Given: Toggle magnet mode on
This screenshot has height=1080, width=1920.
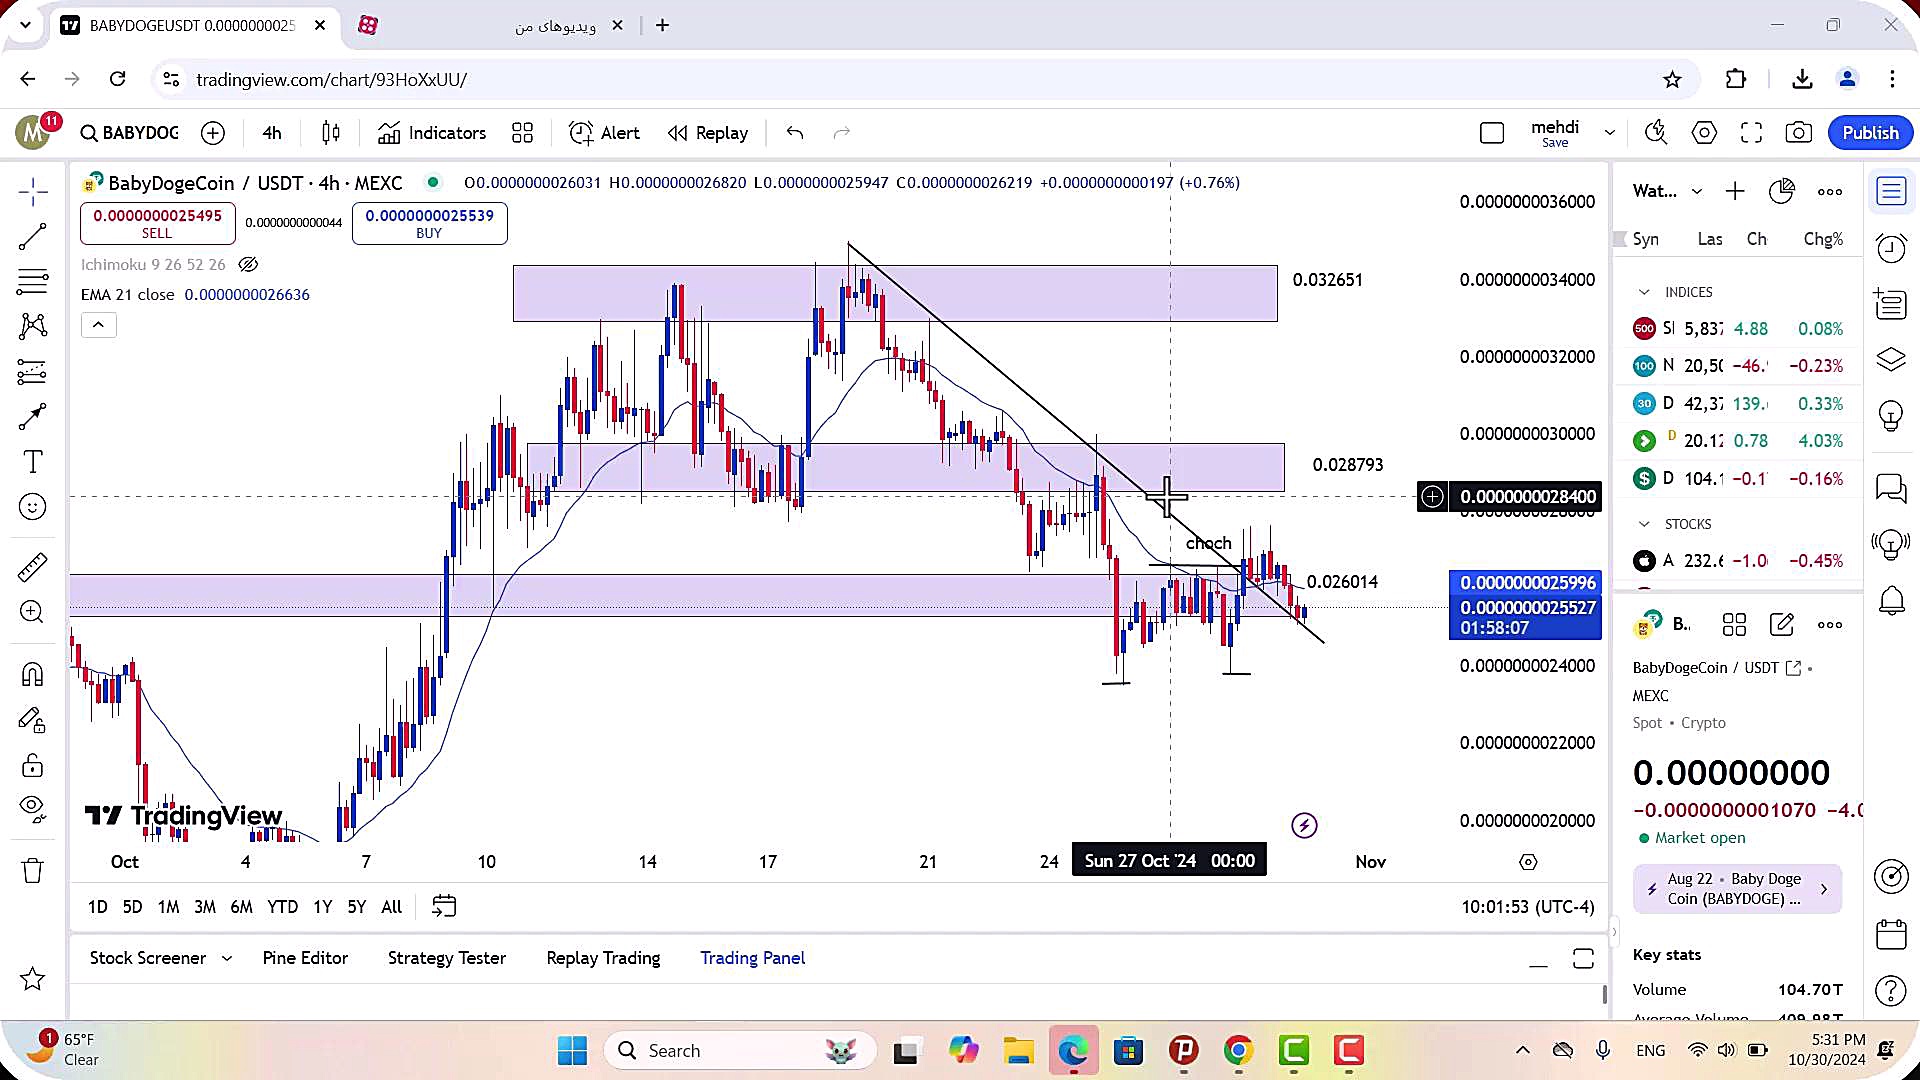Looking at the screenshot, I should click(x=32, y=675).
